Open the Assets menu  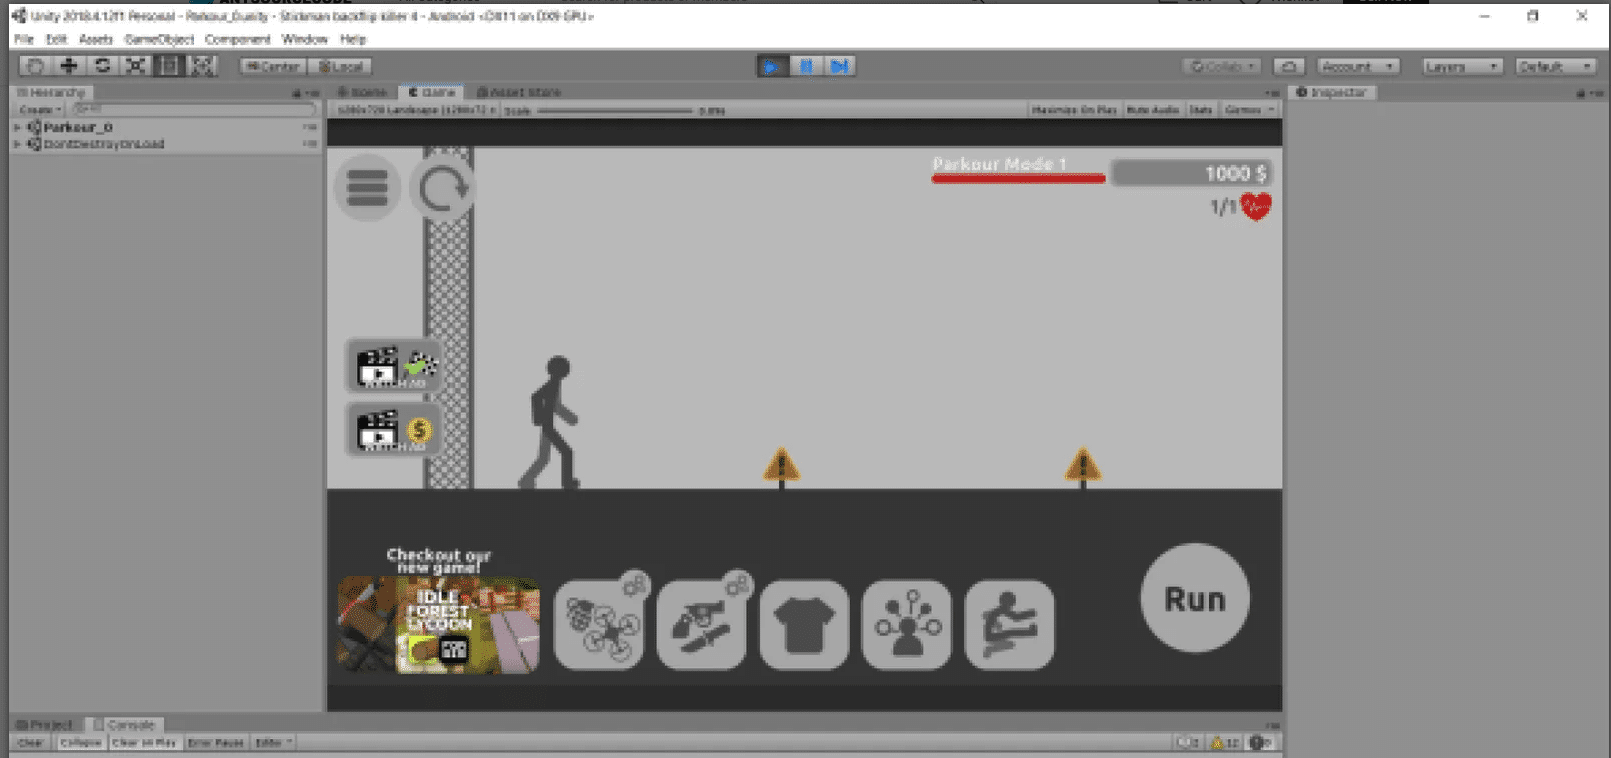(x=96, y=39)
